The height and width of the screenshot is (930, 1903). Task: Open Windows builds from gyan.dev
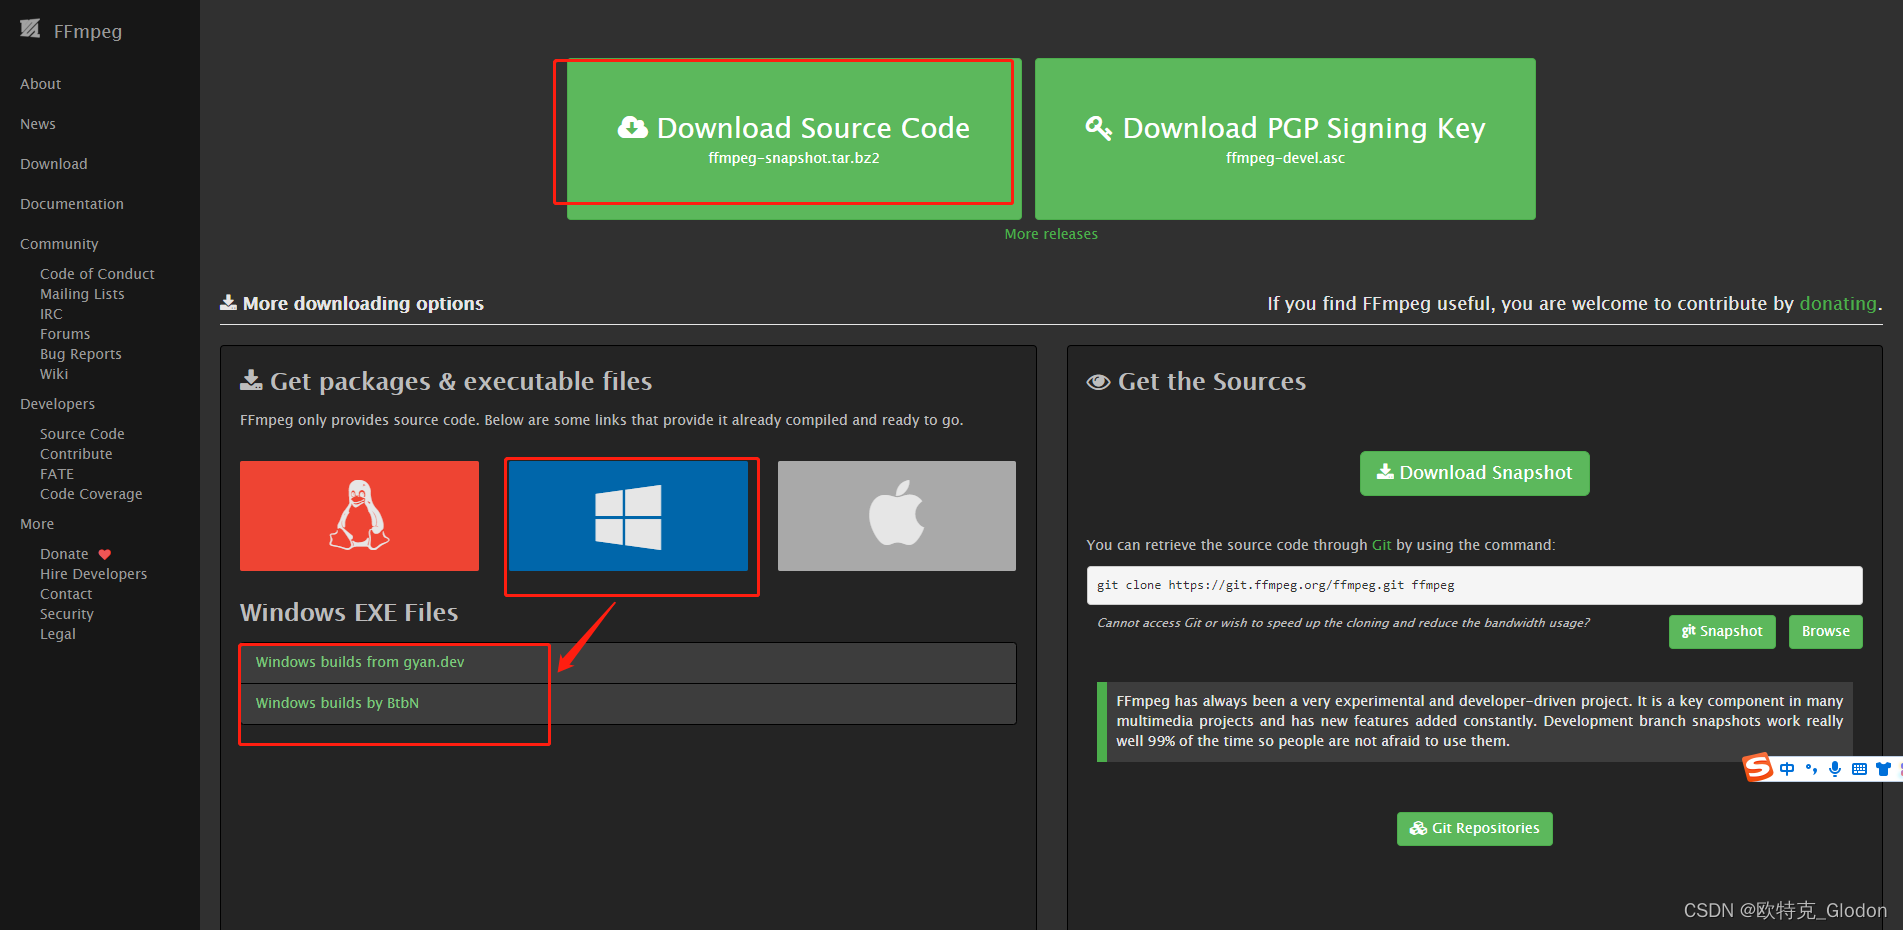pyautogui.click(x=360, y=662)
